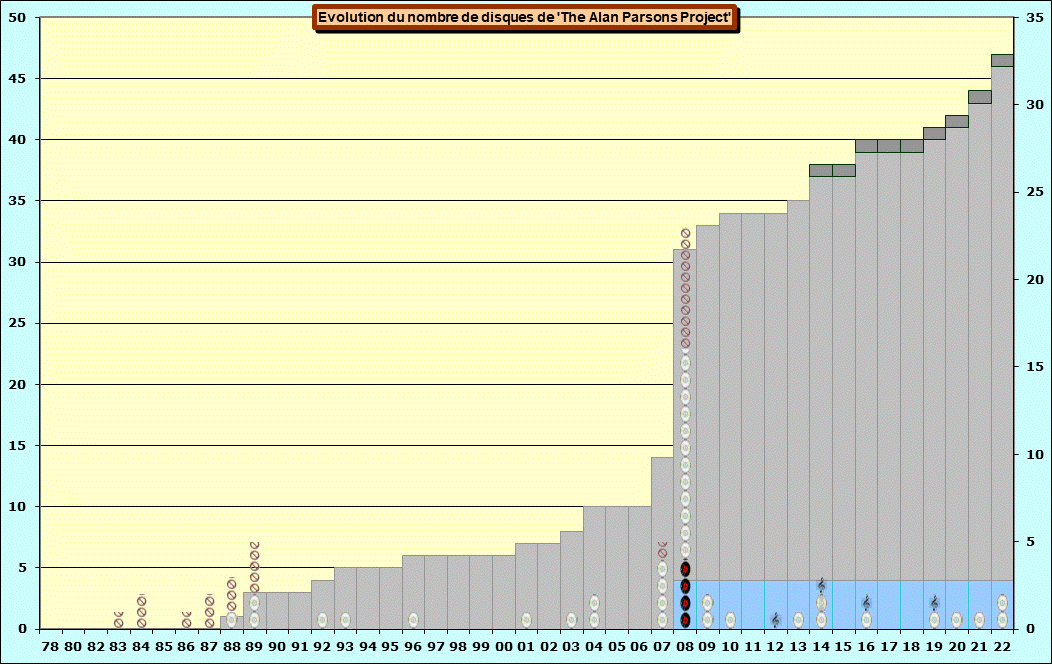This screenshot has width=1052, height=664.
Task: Click x-axis year label '96'
Action: (413, 647)
